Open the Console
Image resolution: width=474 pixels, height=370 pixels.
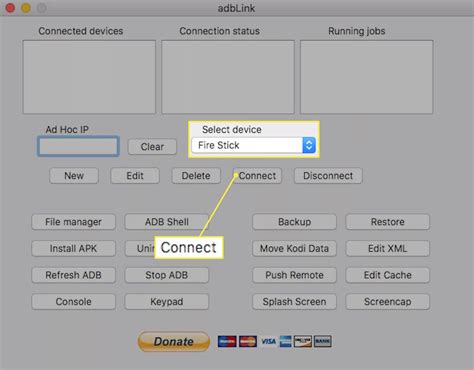[74, 302]
